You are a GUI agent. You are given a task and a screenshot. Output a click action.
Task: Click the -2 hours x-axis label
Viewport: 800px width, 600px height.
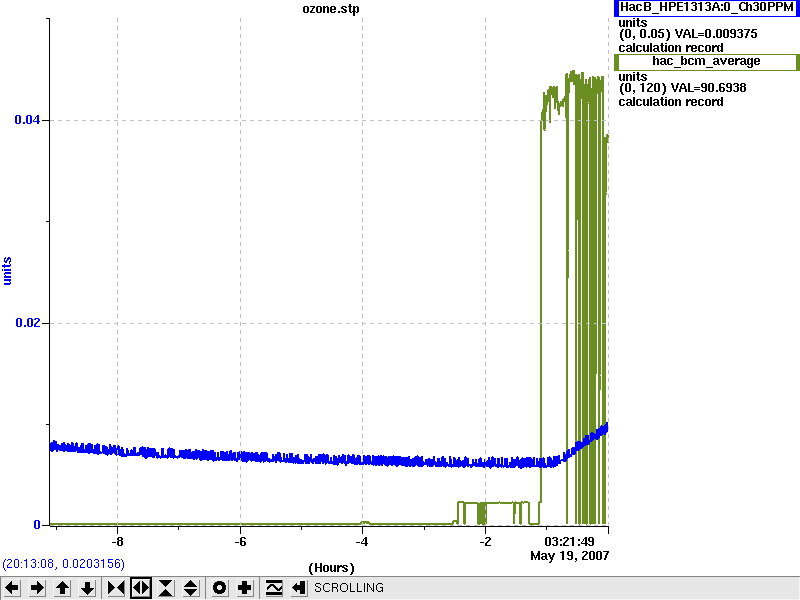[485, 541]
